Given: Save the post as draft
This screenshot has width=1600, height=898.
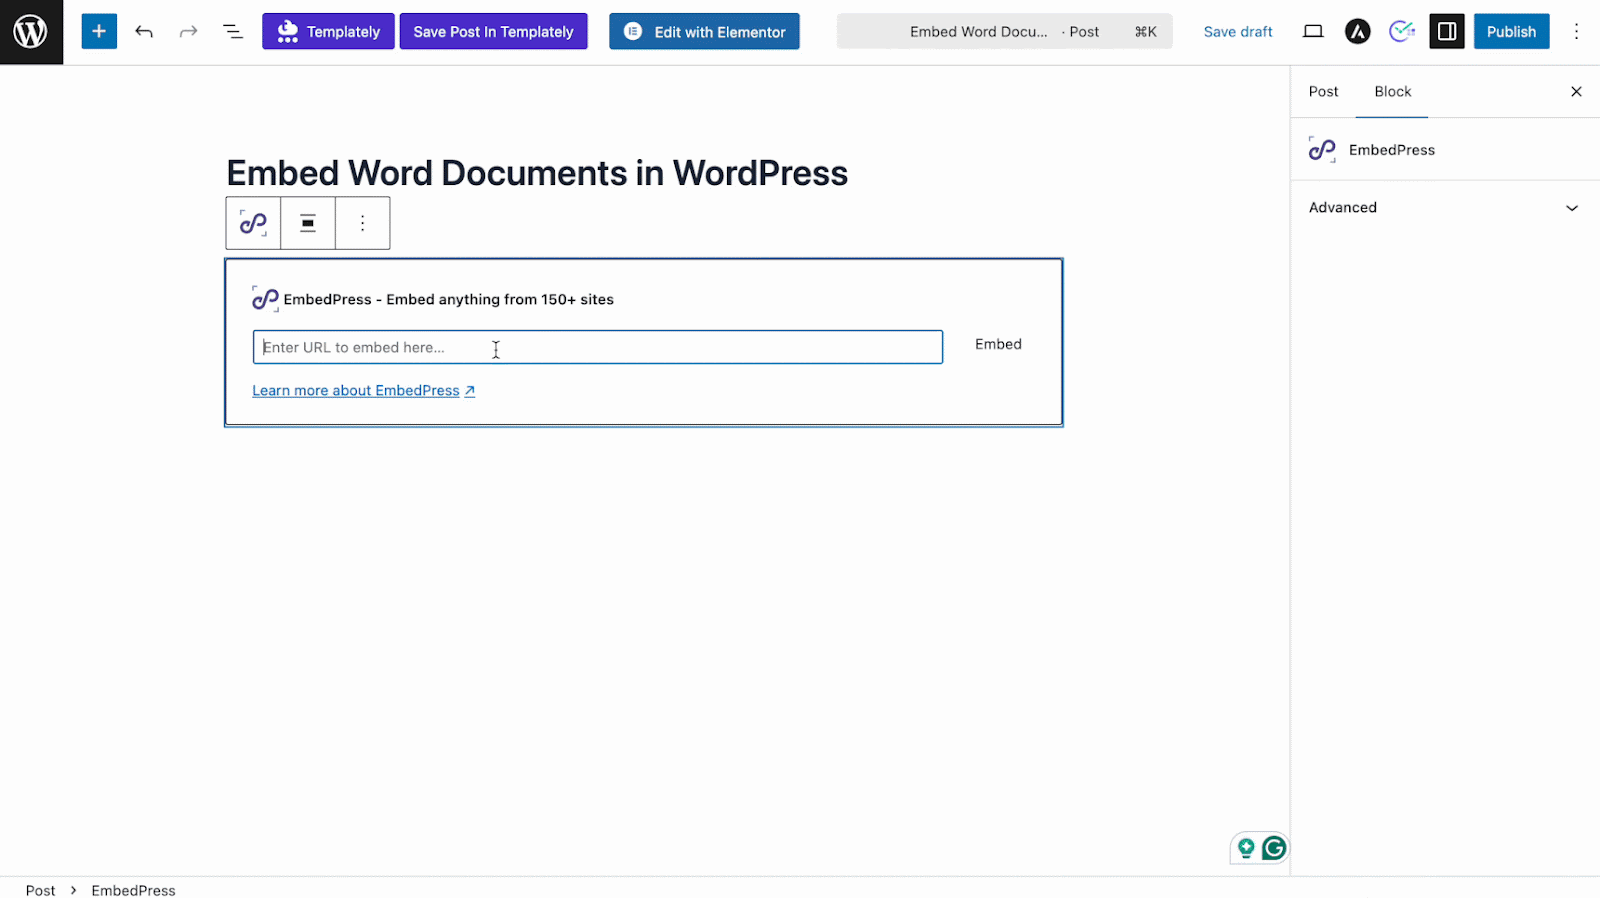Looking at the screenshot, I should click(x=1238, y=32).
